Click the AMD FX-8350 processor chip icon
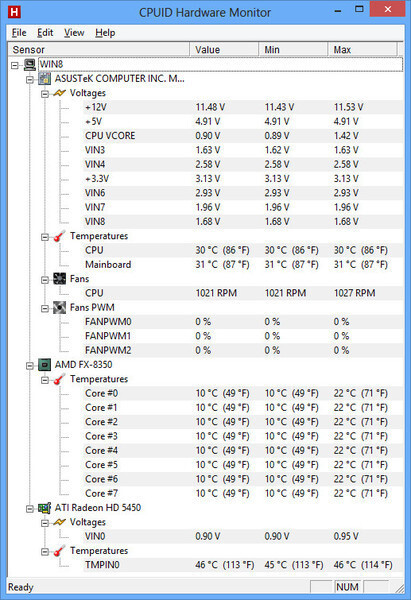This screenshot has width=411, height=600. click(45, 365)
